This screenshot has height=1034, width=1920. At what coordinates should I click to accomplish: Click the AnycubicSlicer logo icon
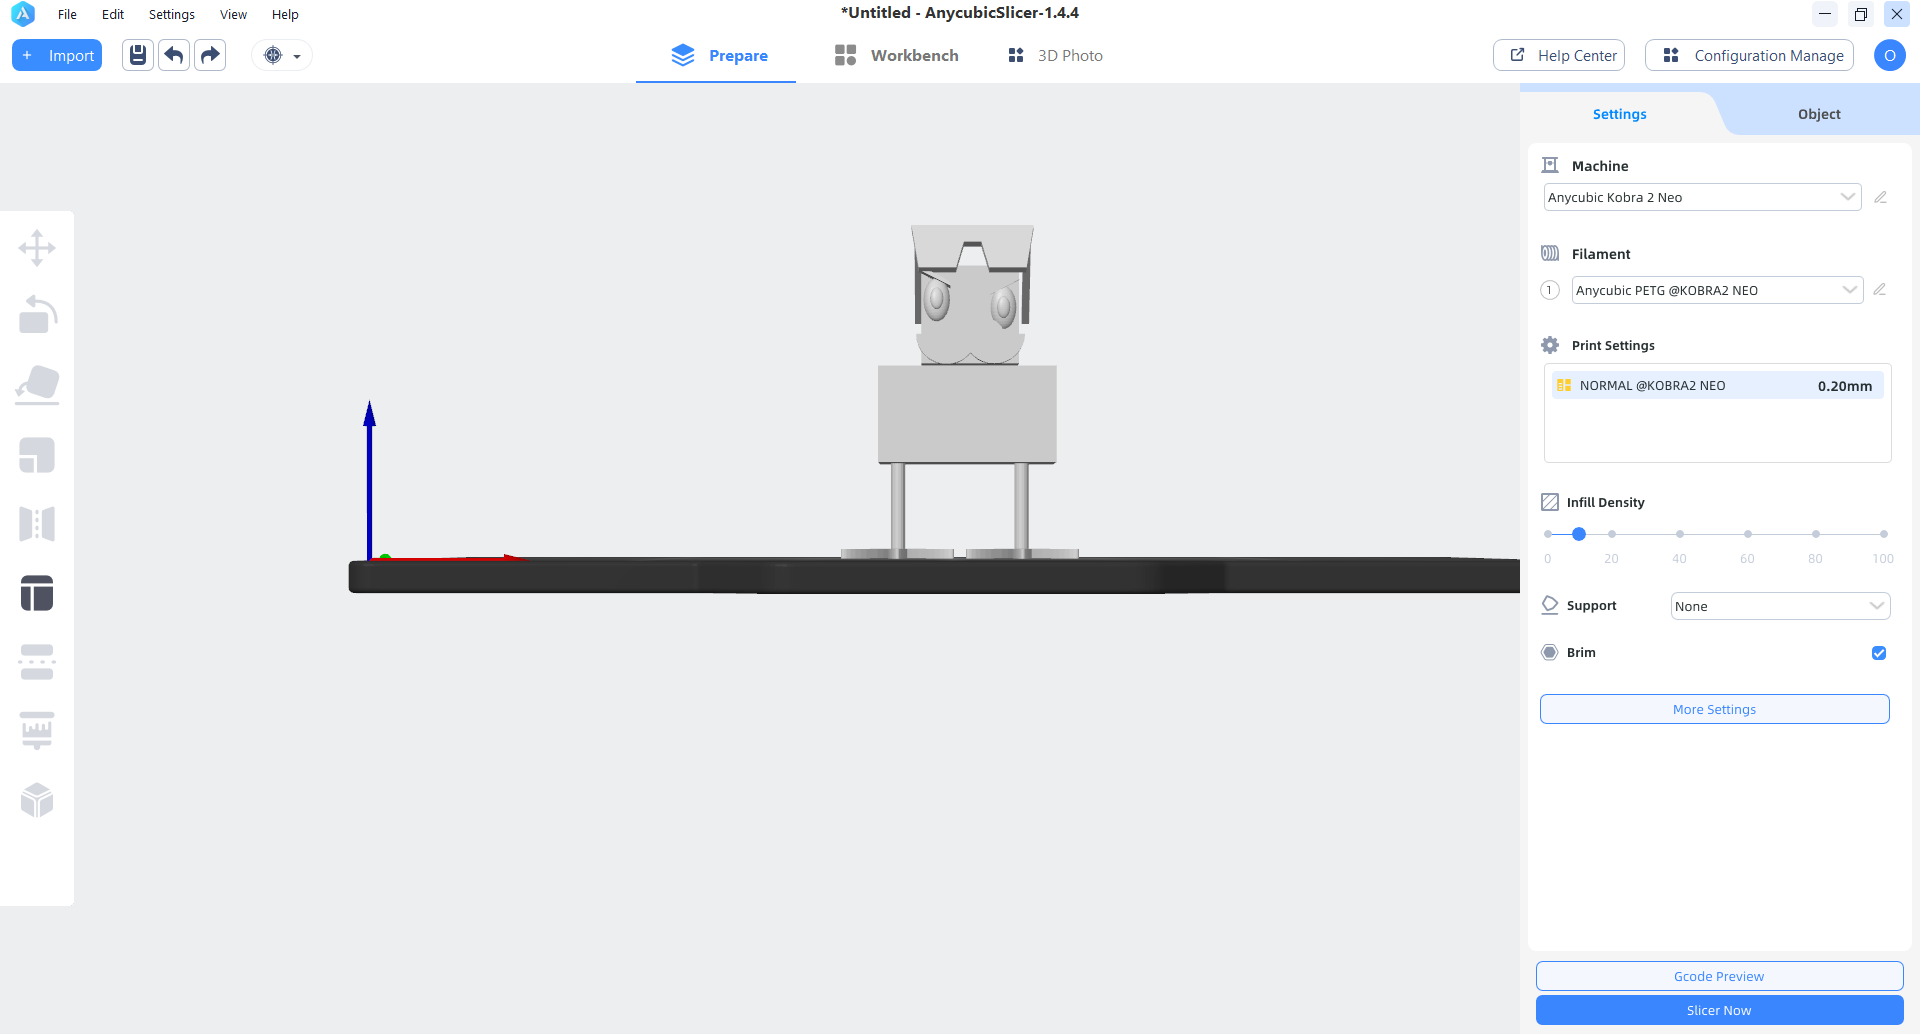click(22, 14)
